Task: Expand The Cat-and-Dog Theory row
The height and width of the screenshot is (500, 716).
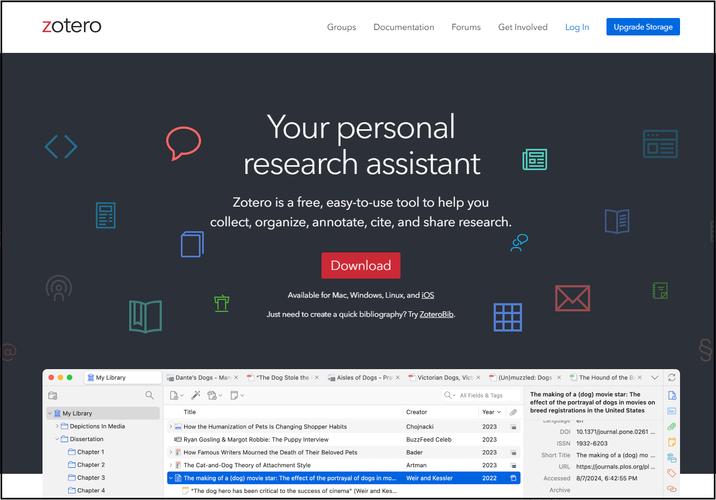Action: 171,465
